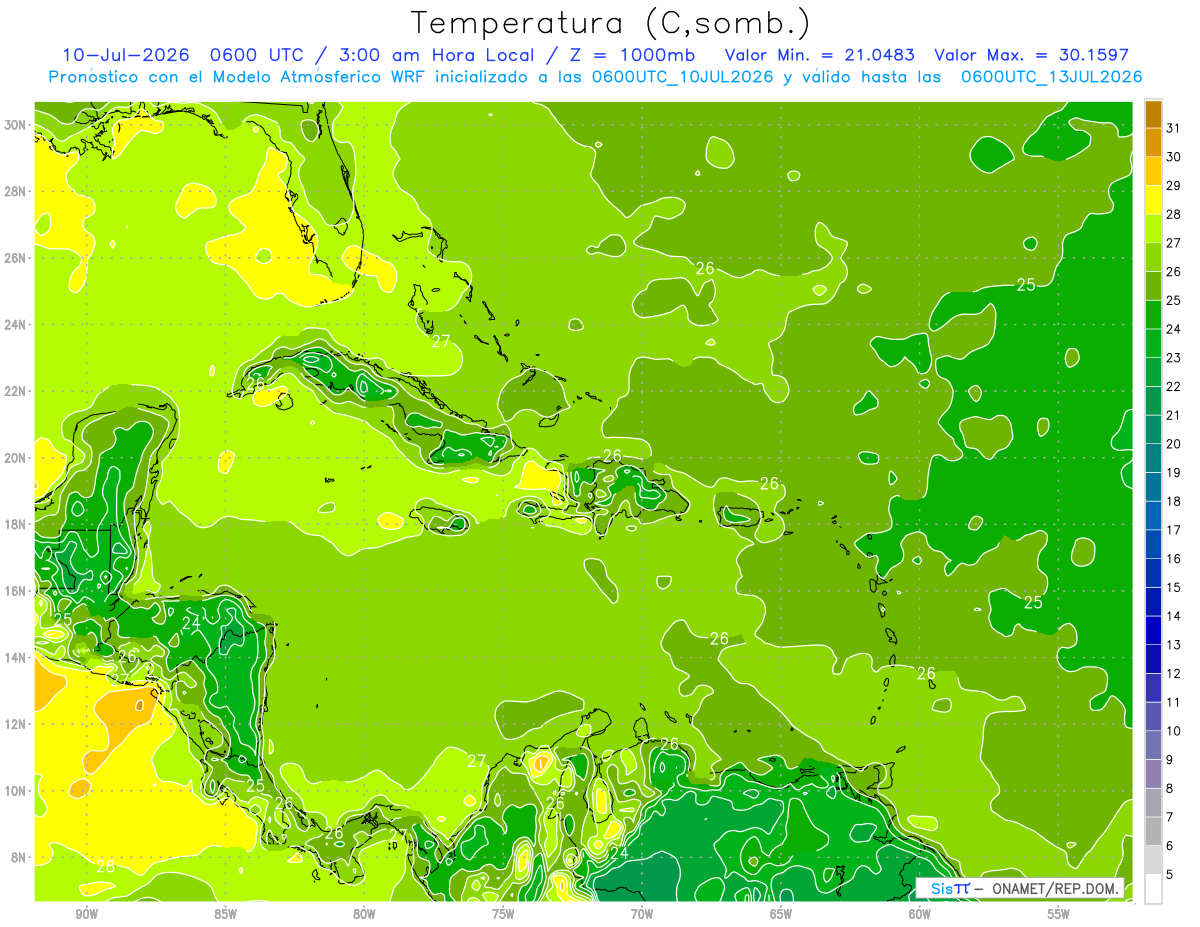Click the '29' value on the color scale
The width and height of the screenshot is (1200, 927).
(1174, 185)
